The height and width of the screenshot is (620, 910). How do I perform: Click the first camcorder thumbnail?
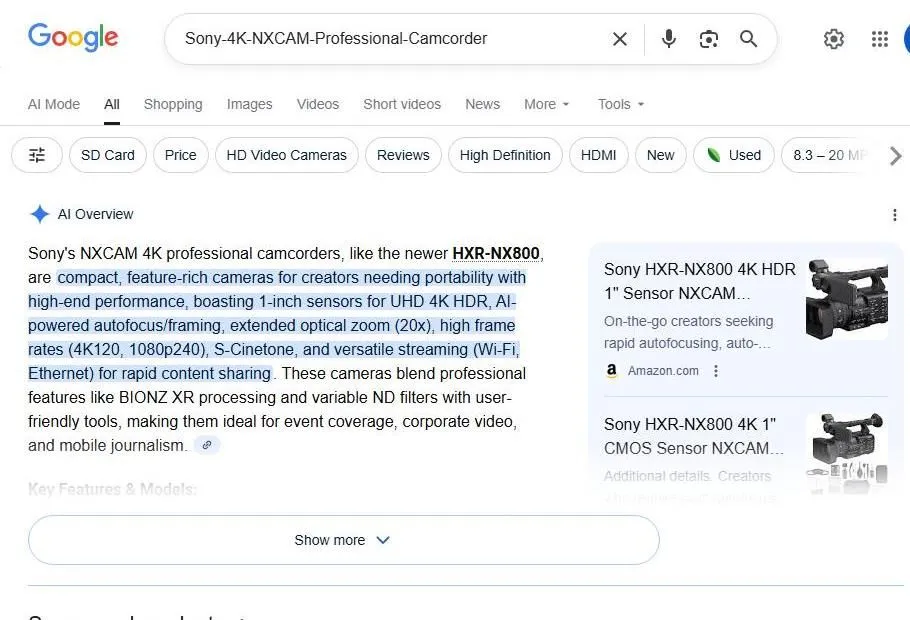pyautogui.click(x=847, y=299)
